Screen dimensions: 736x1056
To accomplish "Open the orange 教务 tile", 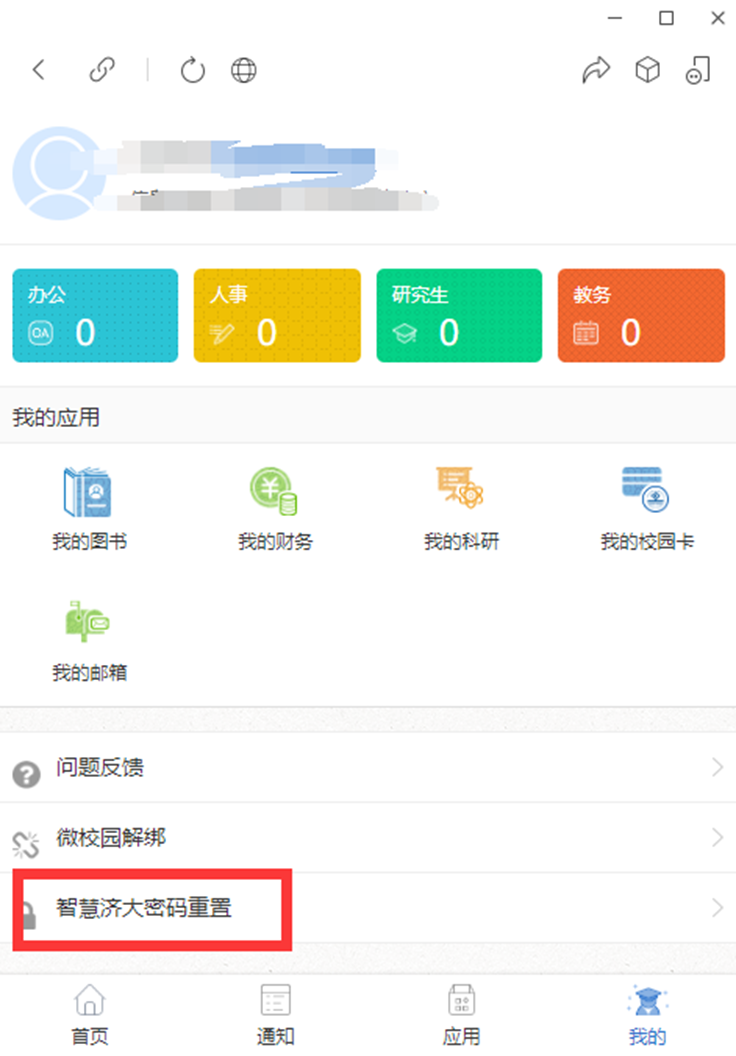I will click(641, 315).
